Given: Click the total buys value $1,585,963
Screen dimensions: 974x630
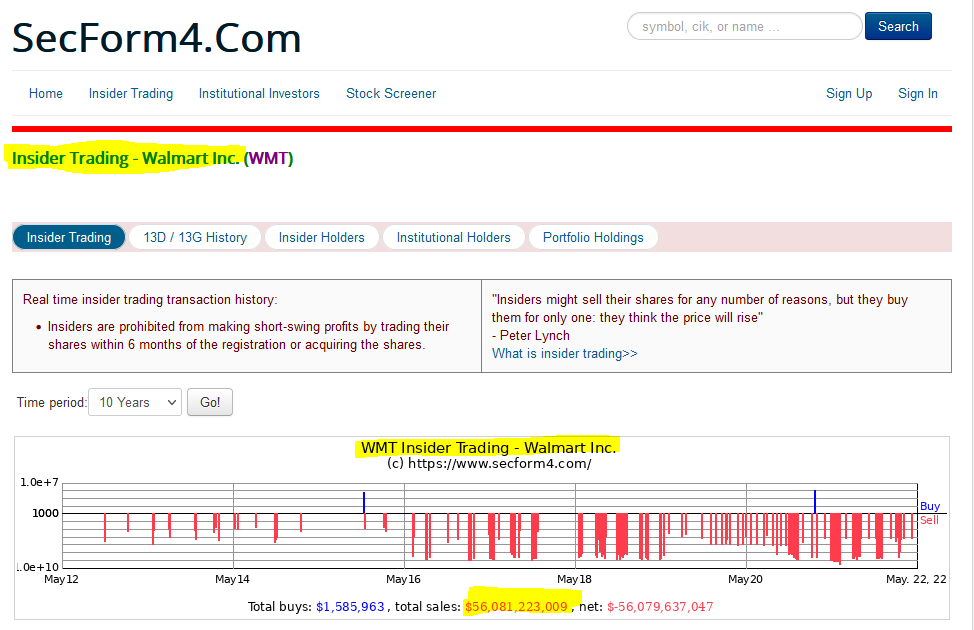Looking at the screenshot, I should (350, 606).
